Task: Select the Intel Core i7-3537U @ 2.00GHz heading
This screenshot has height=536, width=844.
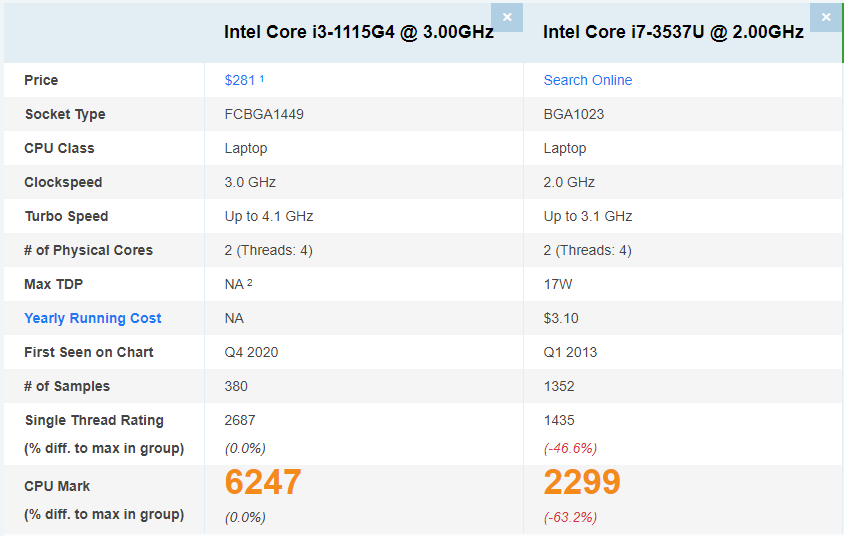Action: [673, 32]
